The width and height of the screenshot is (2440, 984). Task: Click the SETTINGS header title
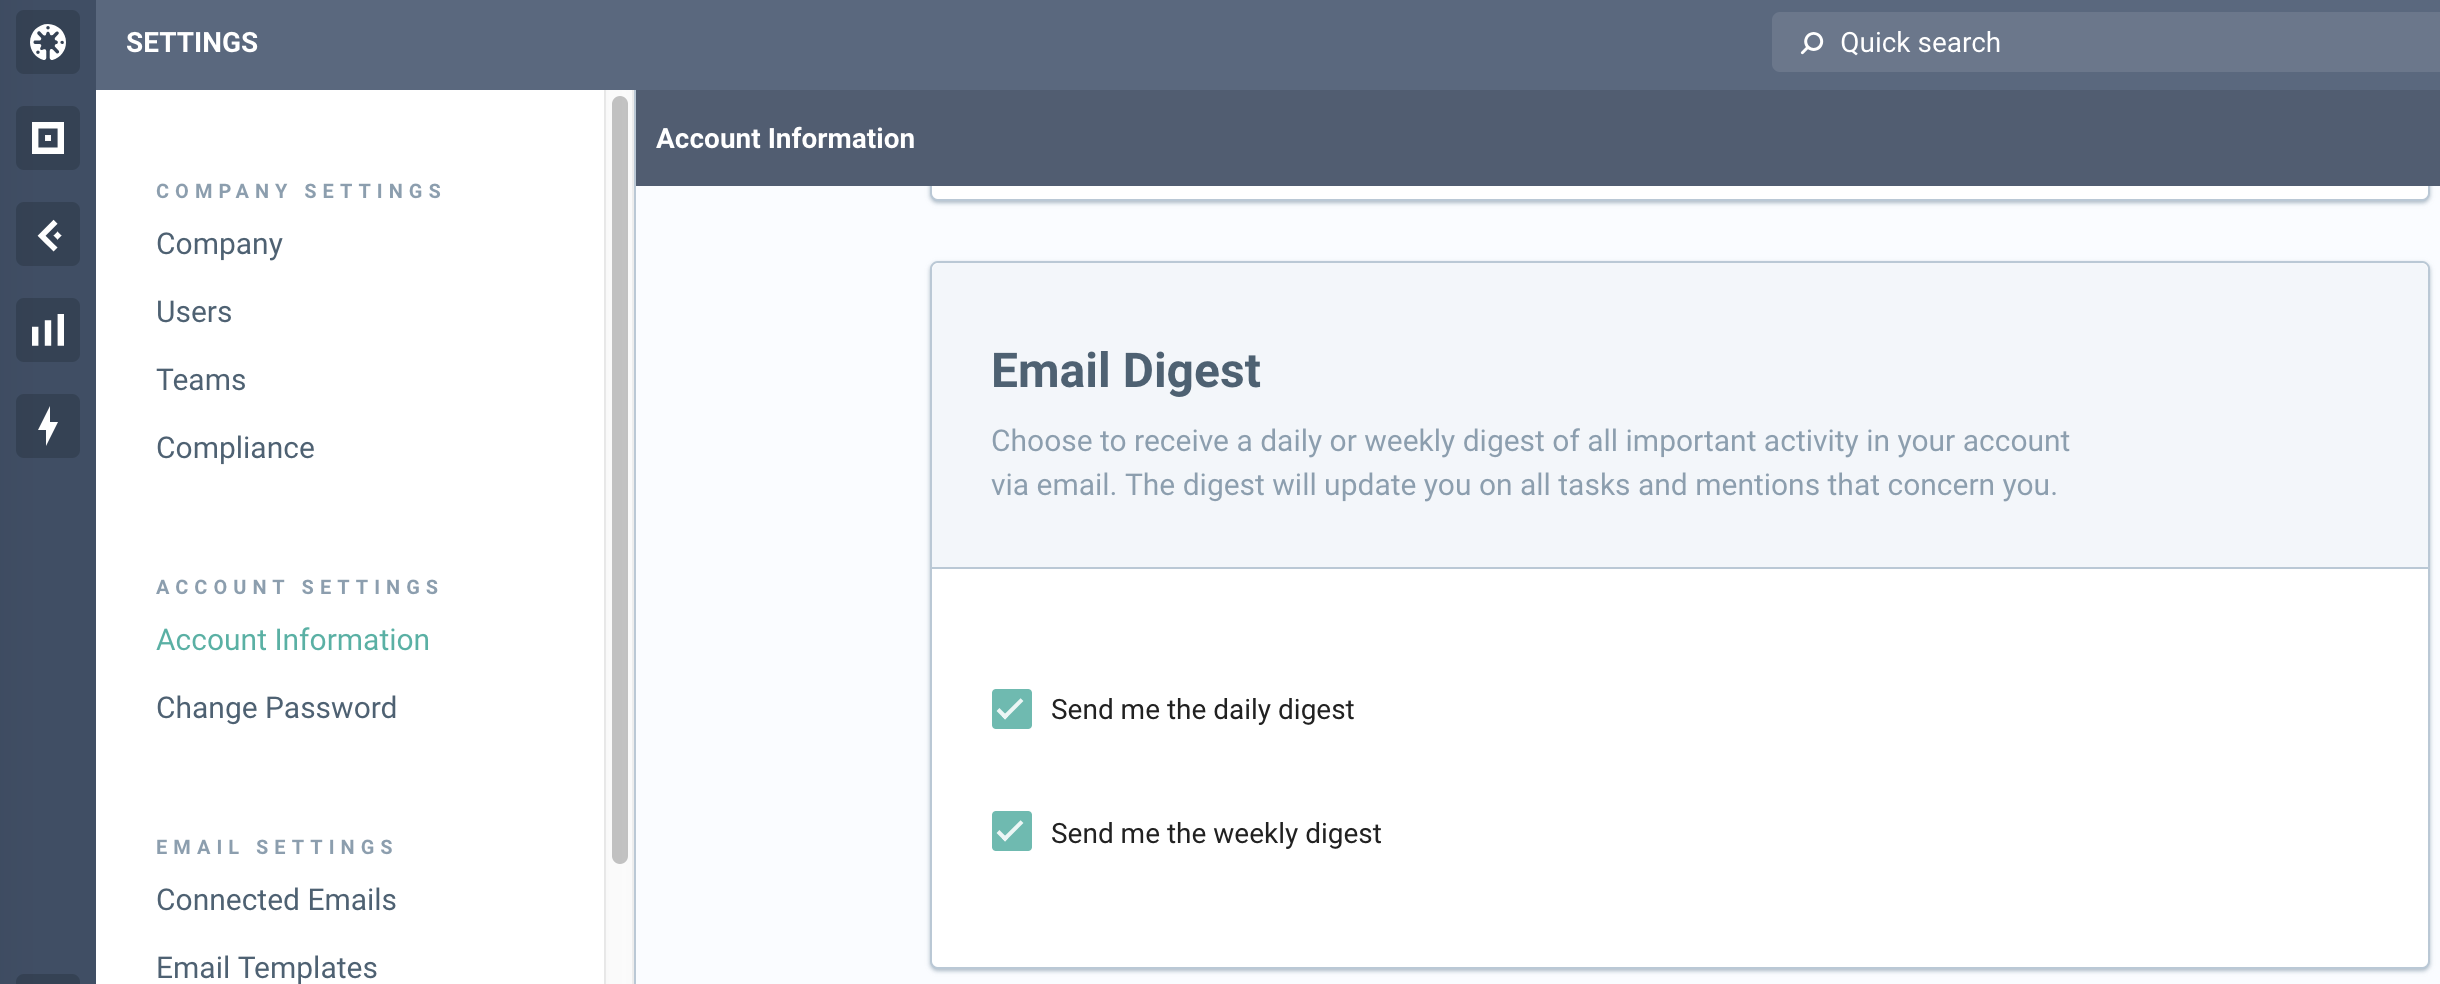[x=192, y=42]
